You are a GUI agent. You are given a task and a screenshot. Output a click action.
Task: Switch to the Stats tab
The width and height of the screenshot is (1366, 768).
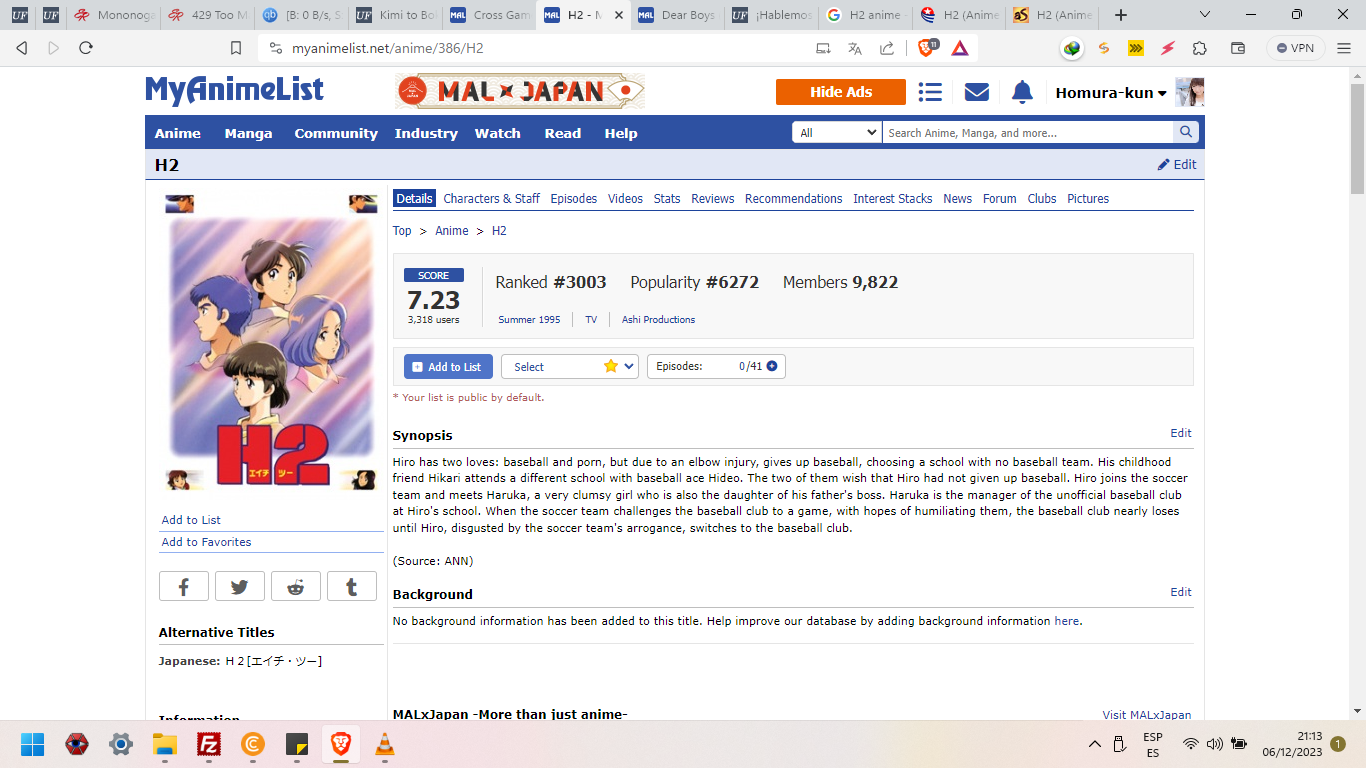[667, 198]
